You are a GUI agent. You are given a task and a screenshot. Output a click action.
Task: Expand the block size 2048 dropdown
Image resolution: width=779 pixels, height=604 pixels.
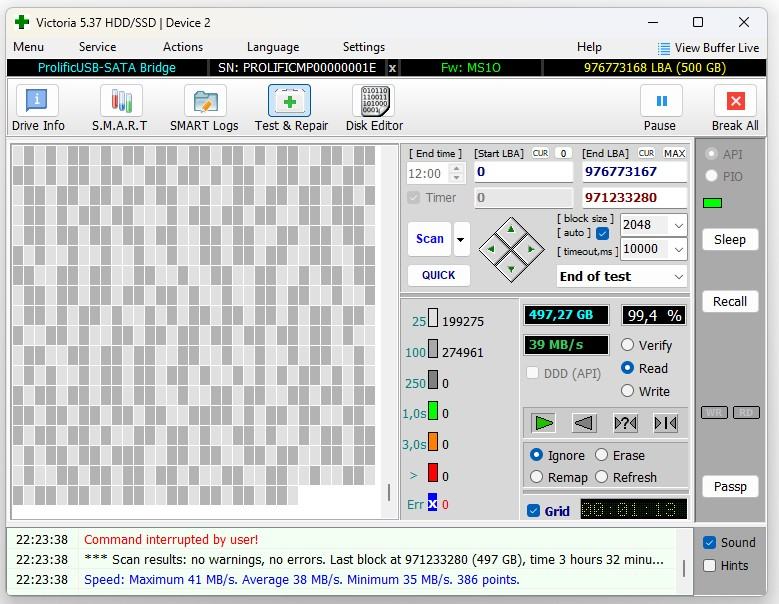[x=677, y=225]
